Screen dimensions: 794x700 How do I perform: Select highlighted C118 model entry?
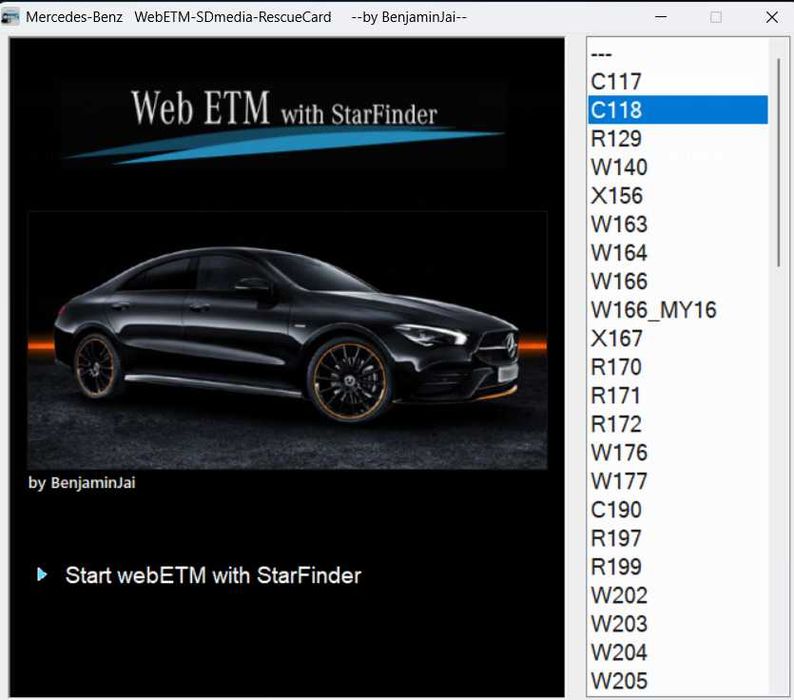678,109
